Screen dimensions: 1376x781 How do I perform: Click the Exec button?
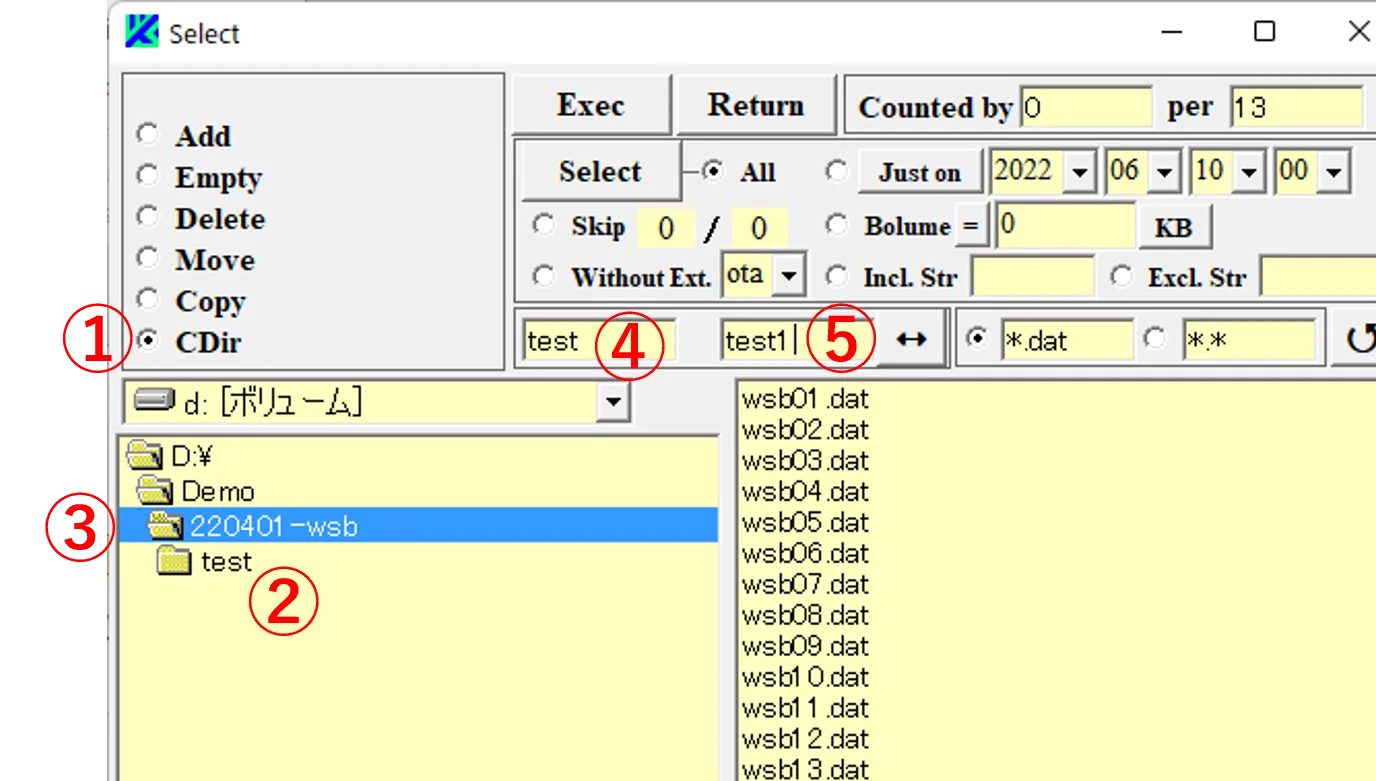(x=591, y=105)
